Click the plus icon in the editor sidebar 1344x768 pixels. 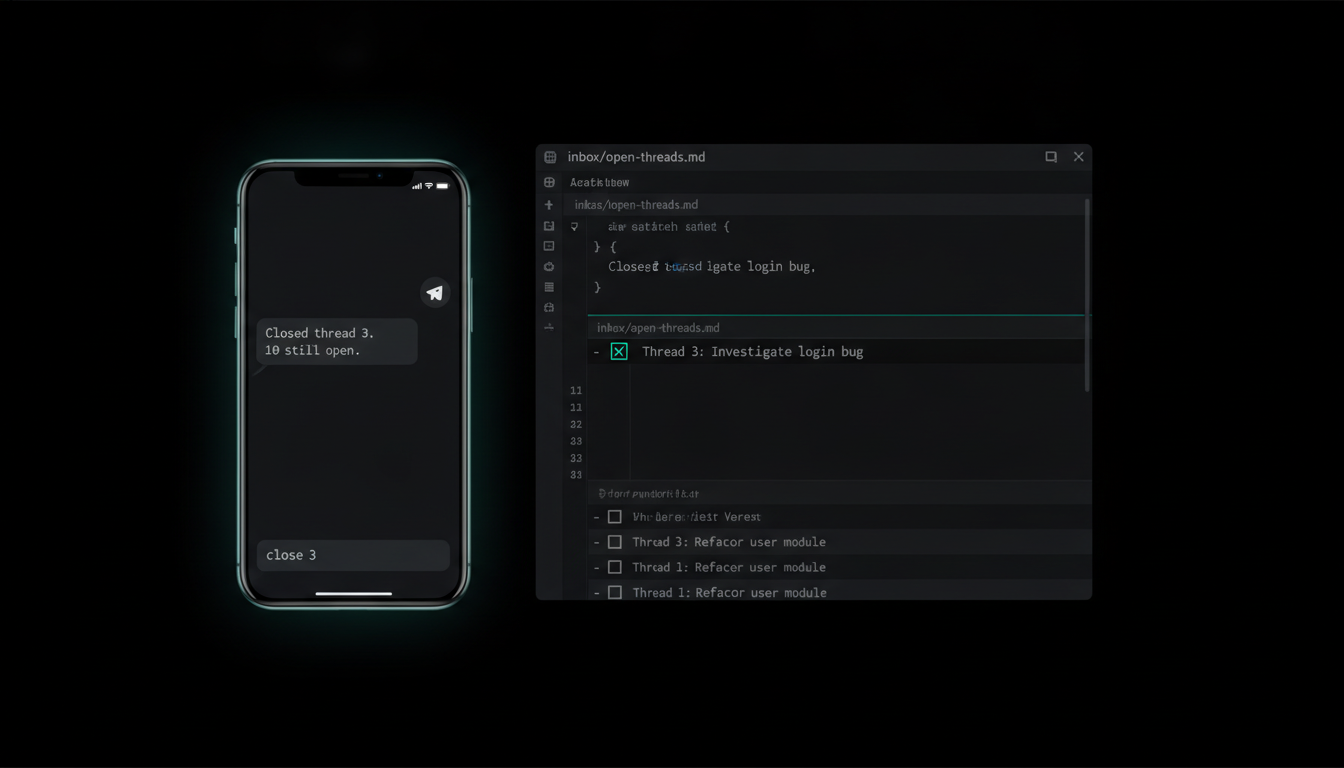coord(549,205)
